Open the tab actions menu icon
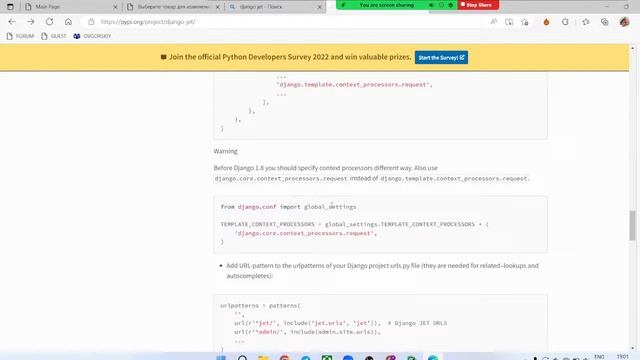The height and width of the screenshot is (360, 640). (10, 7)
